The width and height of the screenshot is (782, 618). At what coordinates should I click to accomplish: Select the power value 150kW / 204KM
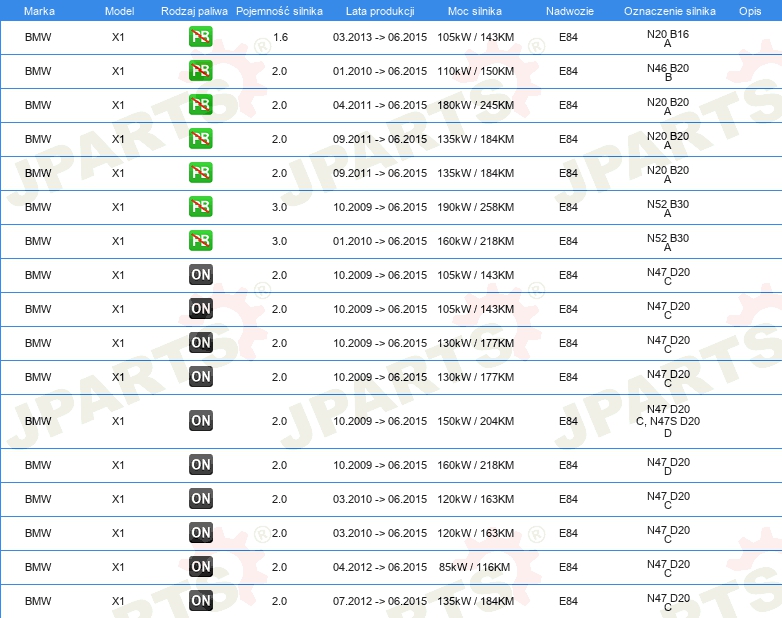[475, 421]
